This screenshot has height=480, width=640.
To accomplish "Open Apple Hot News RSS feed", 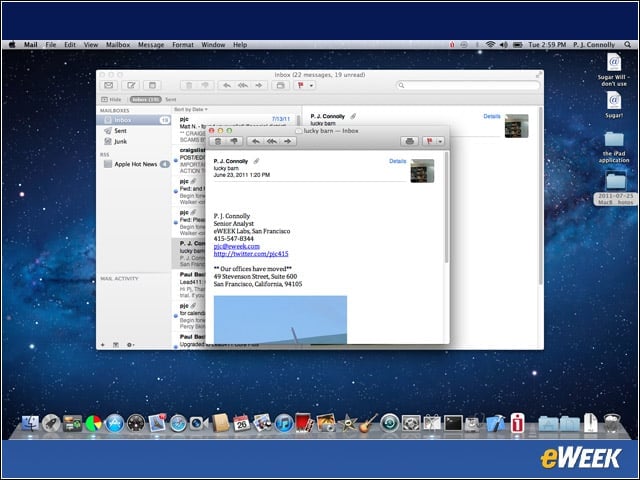I will point(134,164).
